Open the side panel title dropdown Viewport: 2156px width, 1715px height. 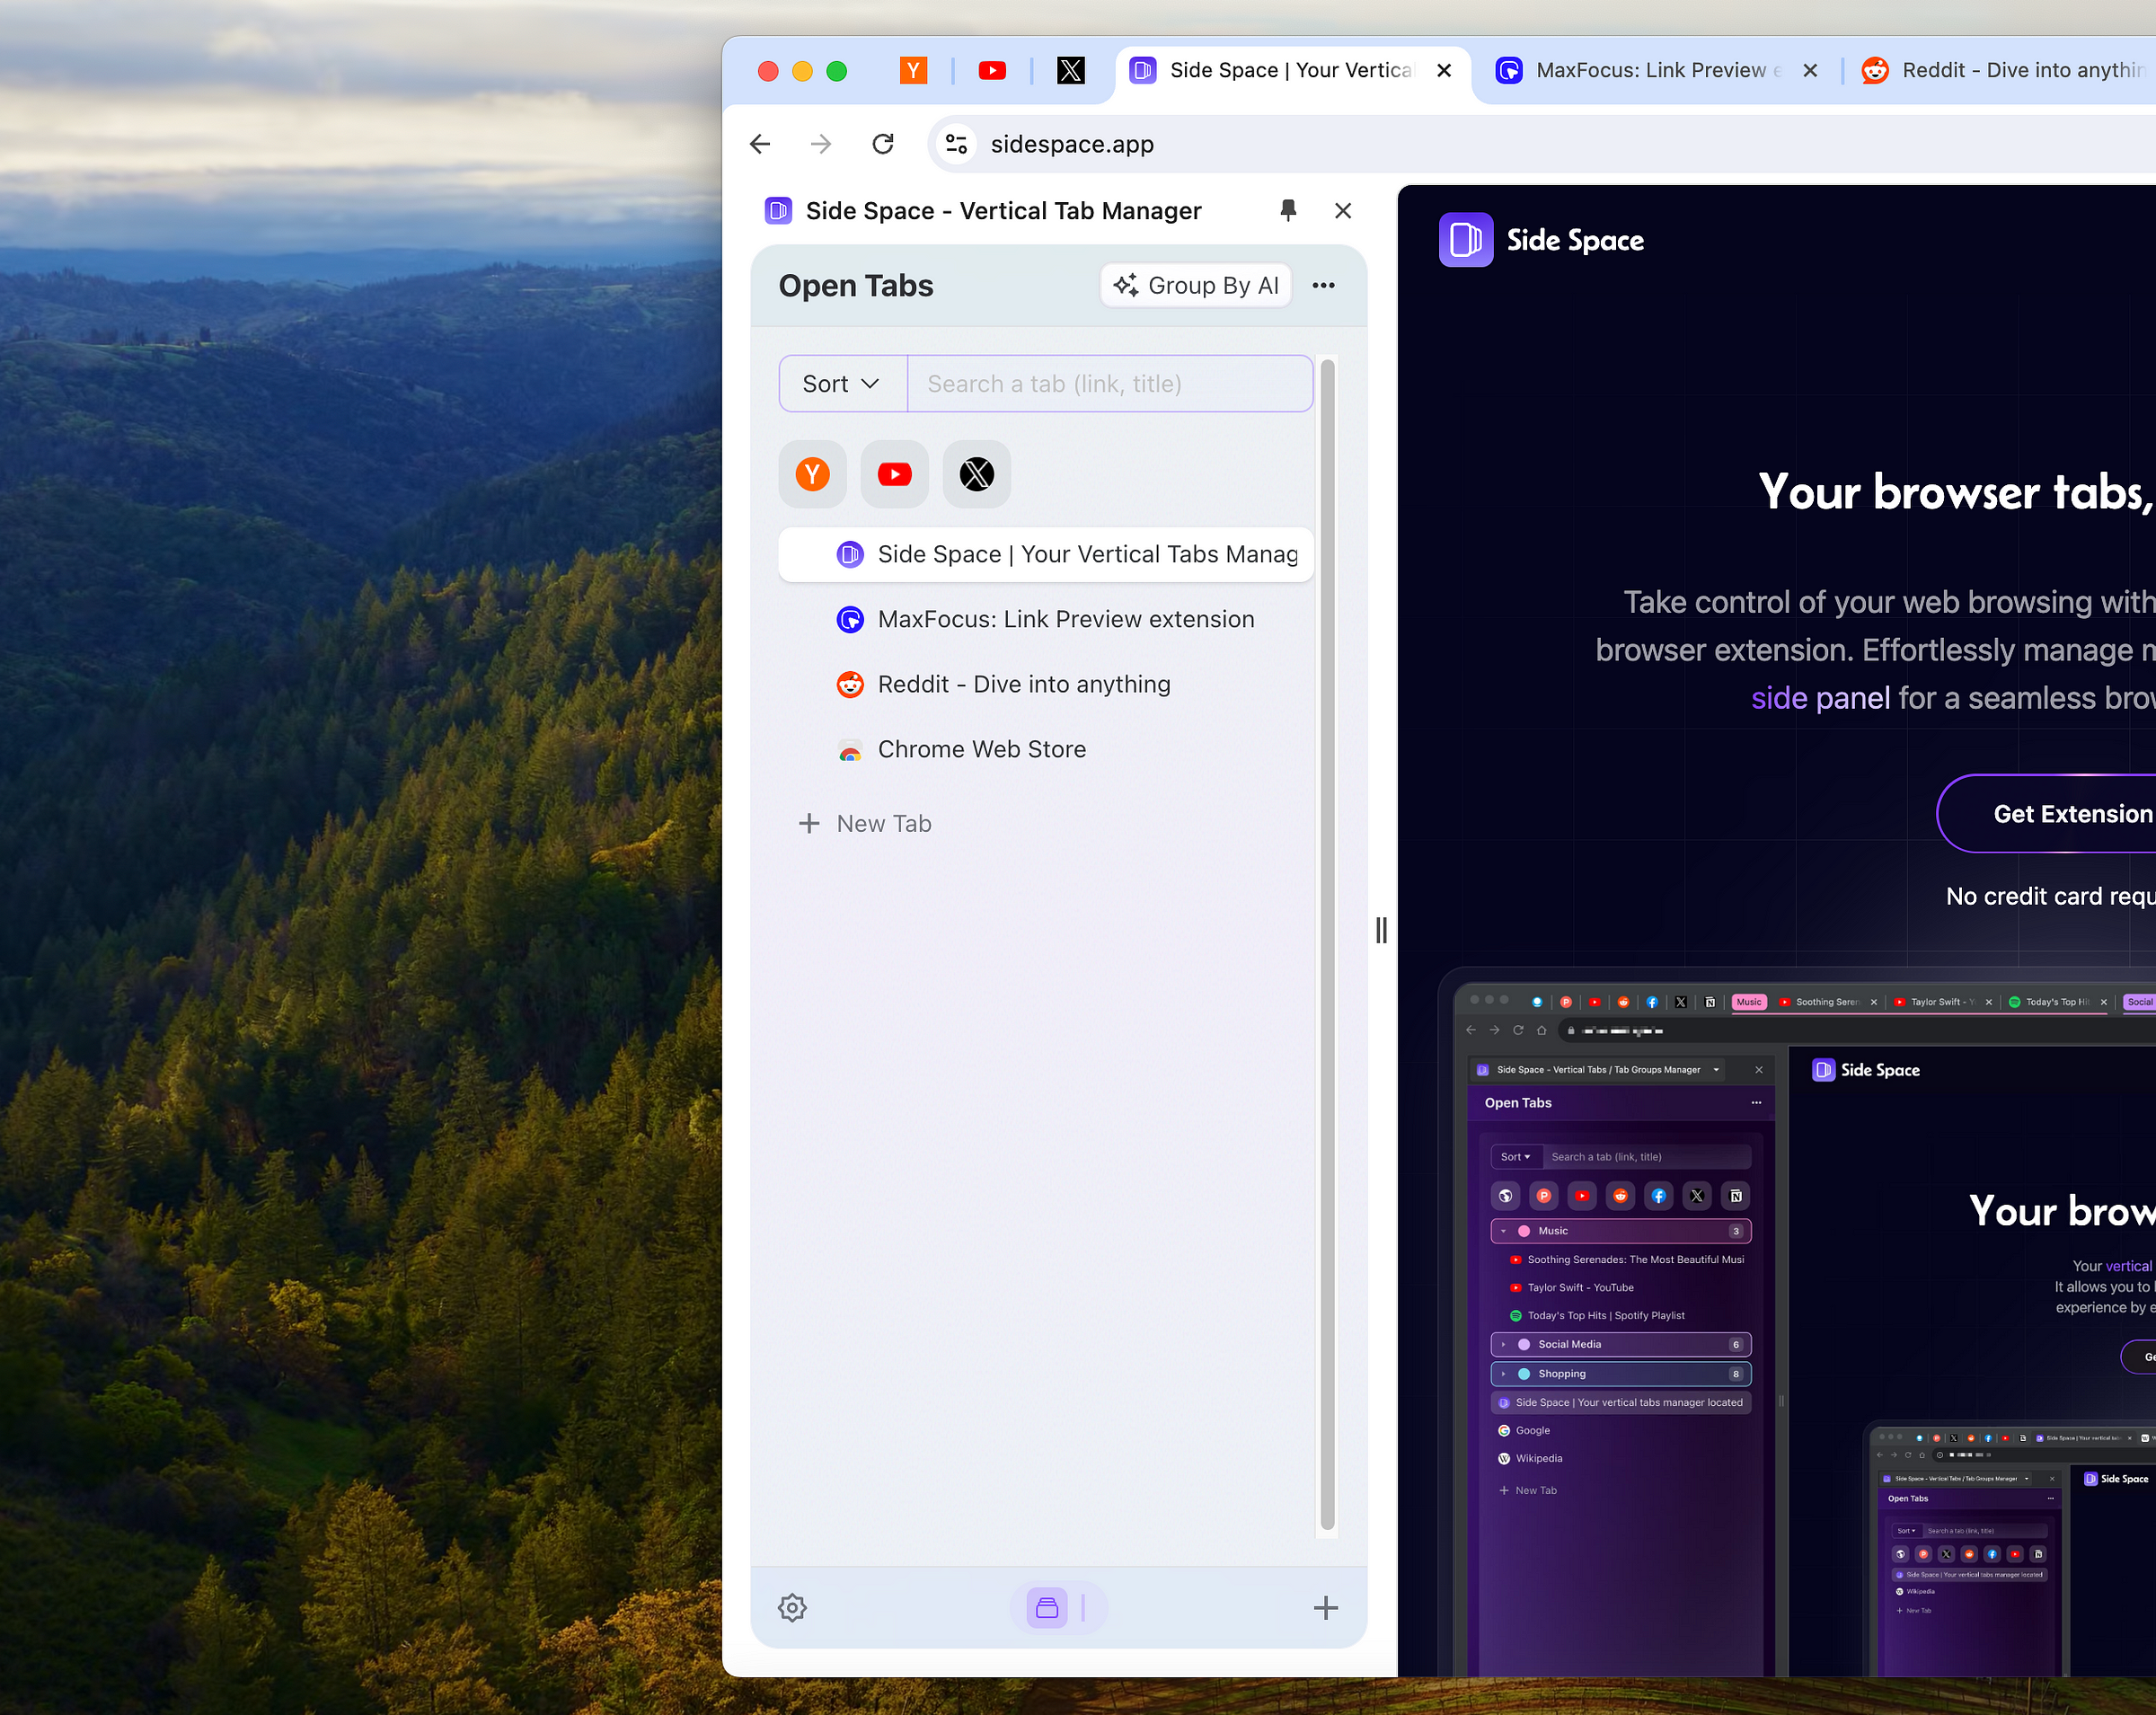coord(1003,210)
